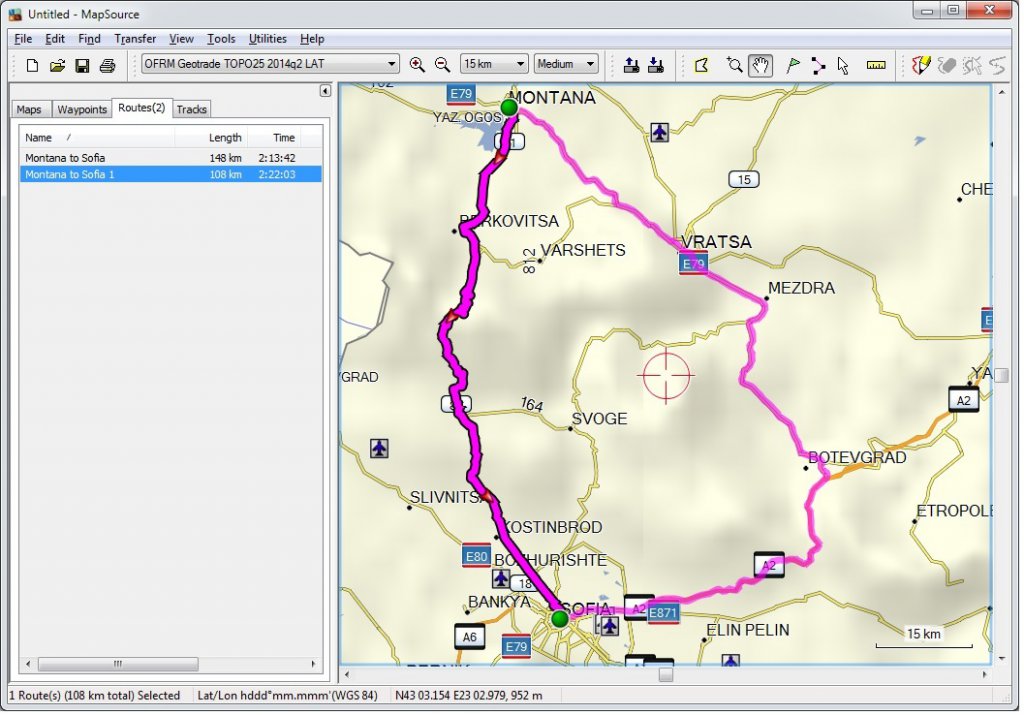Screen dimensions: 1024x715
Task: Create a new file with the New icon
Action: [32, 65]
